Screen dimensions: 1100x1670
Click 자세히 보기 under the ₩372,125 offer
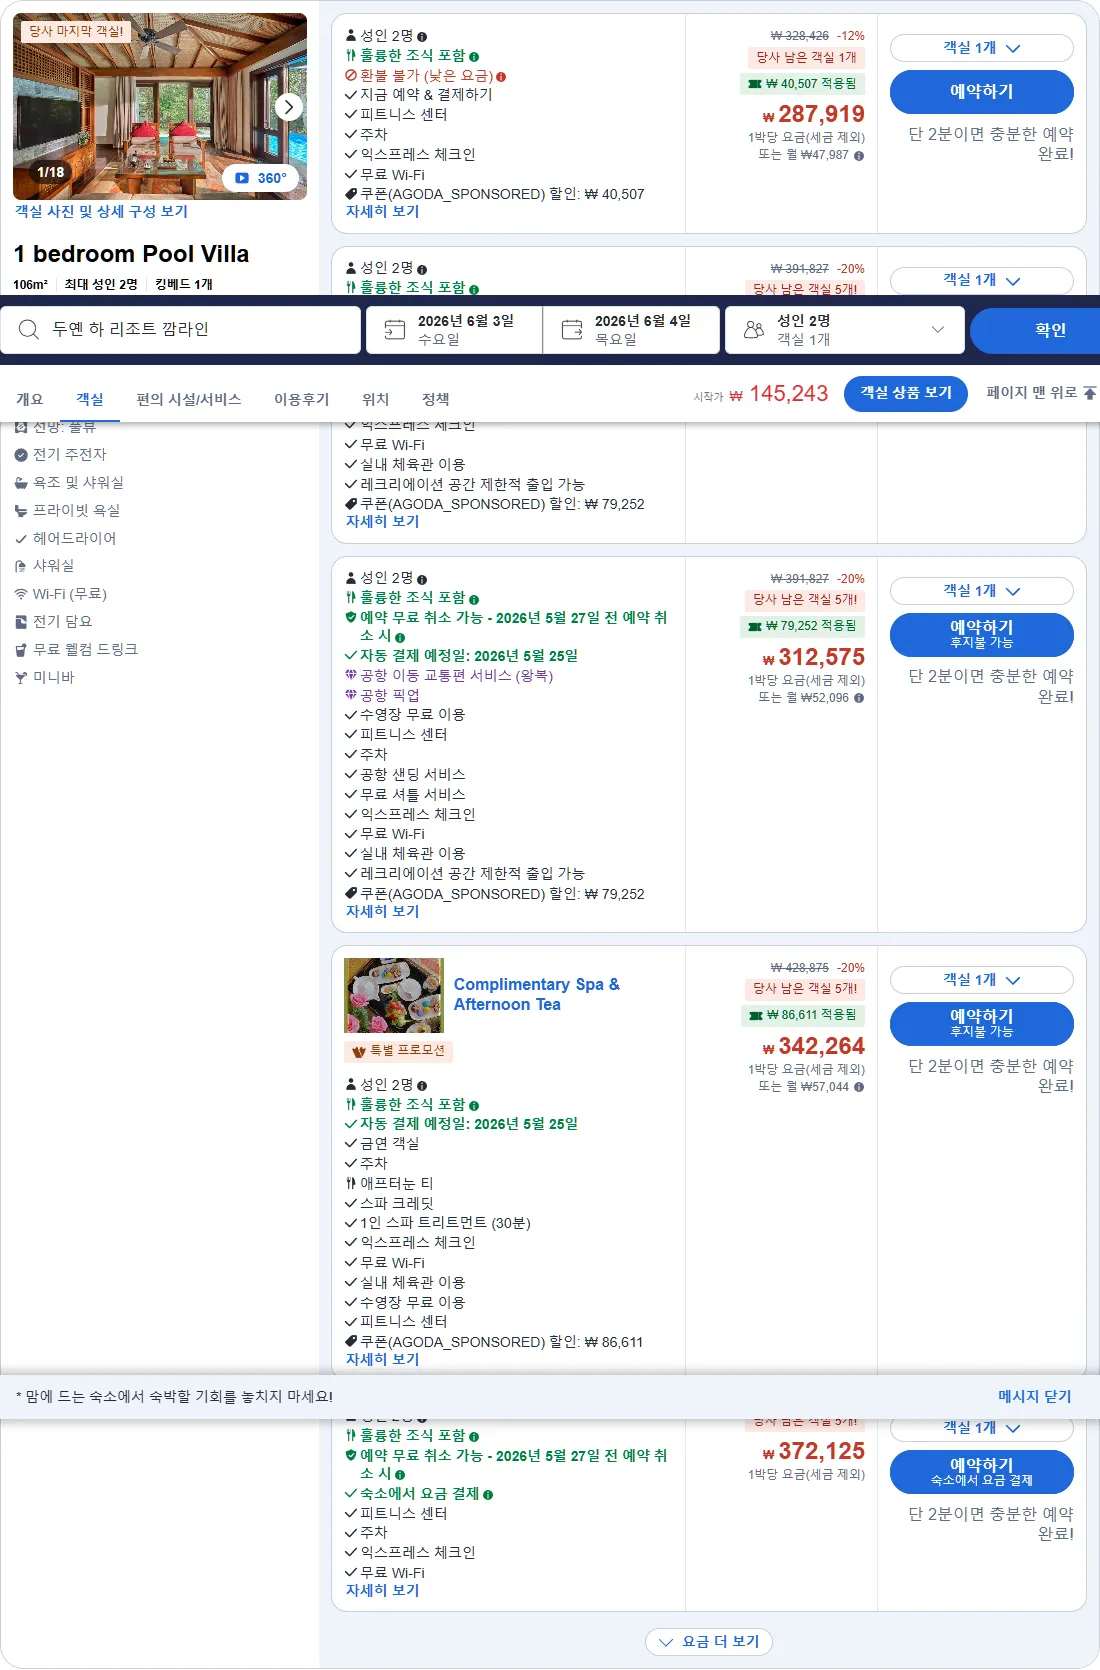pyautogui.click(x=382, y=1591)
